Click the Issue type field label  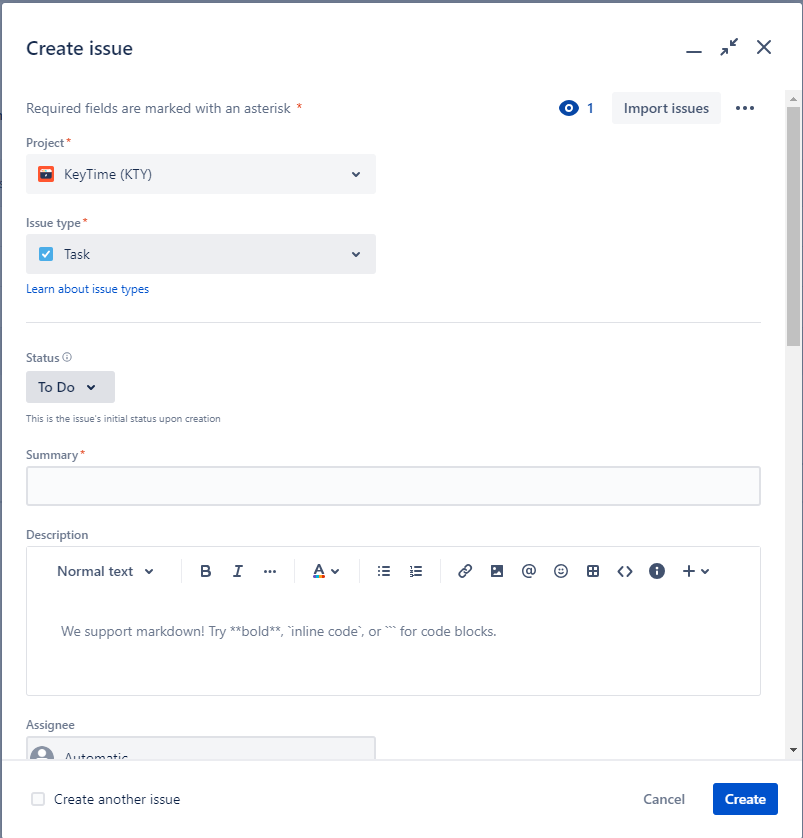pos(53,223)
